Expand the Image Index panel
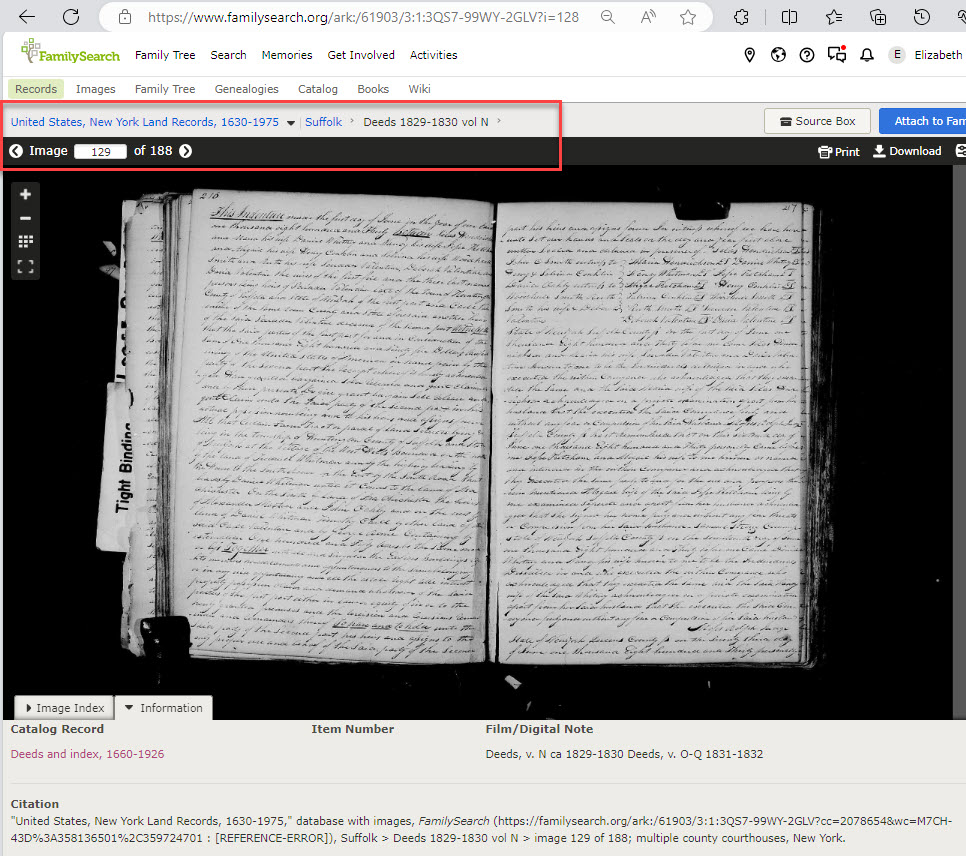966x856 pixels. click(x=63, y=707)
